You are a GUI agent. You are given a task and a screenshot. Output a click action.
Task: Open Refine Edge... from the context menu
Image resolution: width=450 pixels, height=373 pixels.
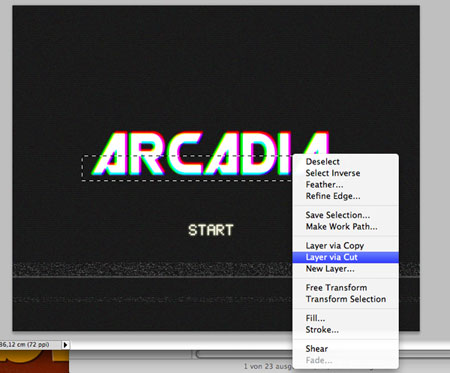[345, 196]
